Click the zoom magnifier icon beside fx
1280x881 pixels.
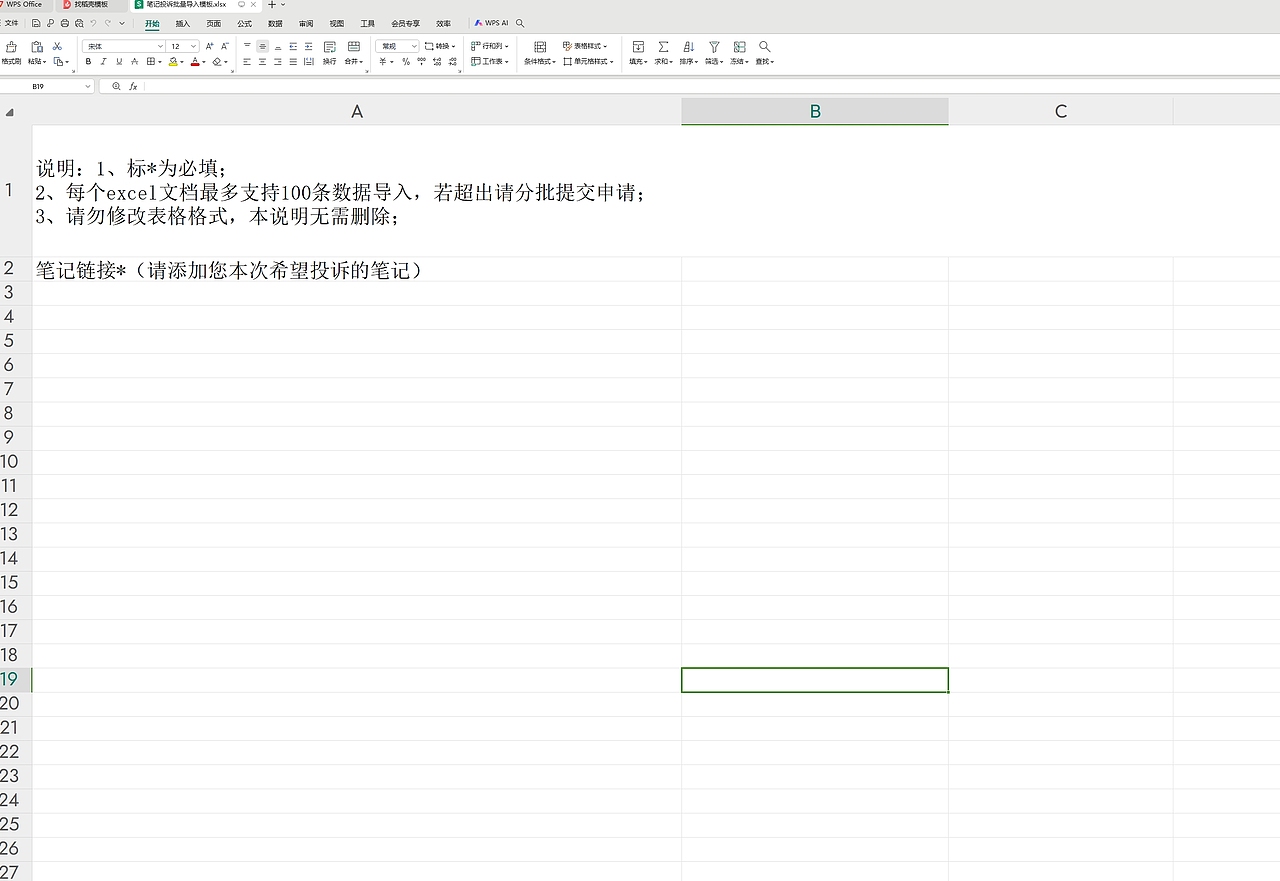click(x=116, y=87)
